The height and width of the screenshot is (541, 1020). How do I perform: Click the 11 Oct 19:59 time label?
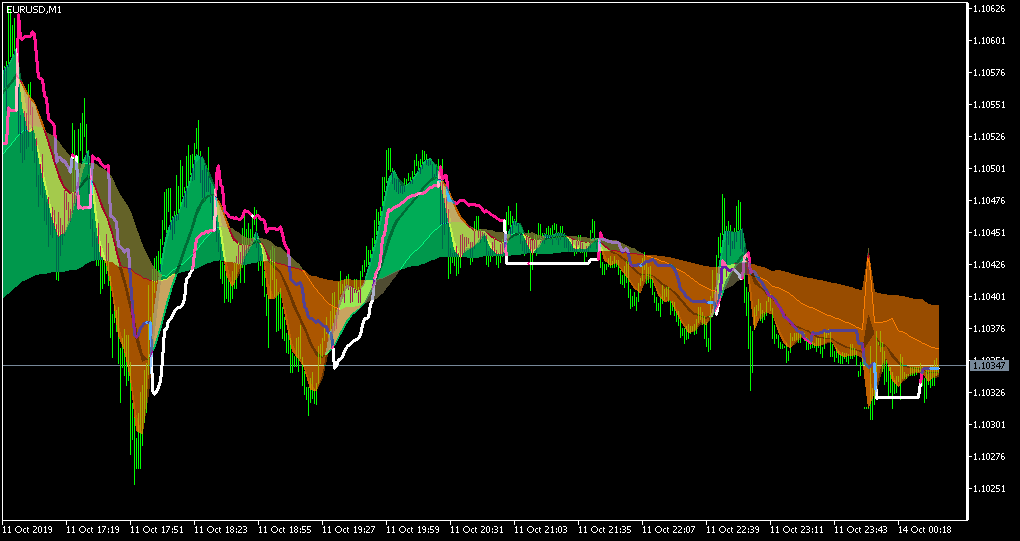tap(412, 529)
